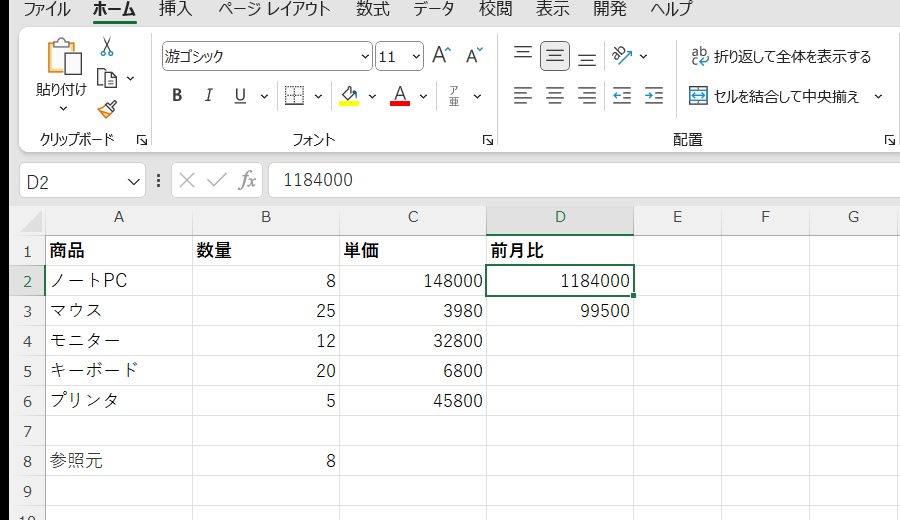Open the 配置 alignment dialog launcher
900x520 pixels.
890,140
